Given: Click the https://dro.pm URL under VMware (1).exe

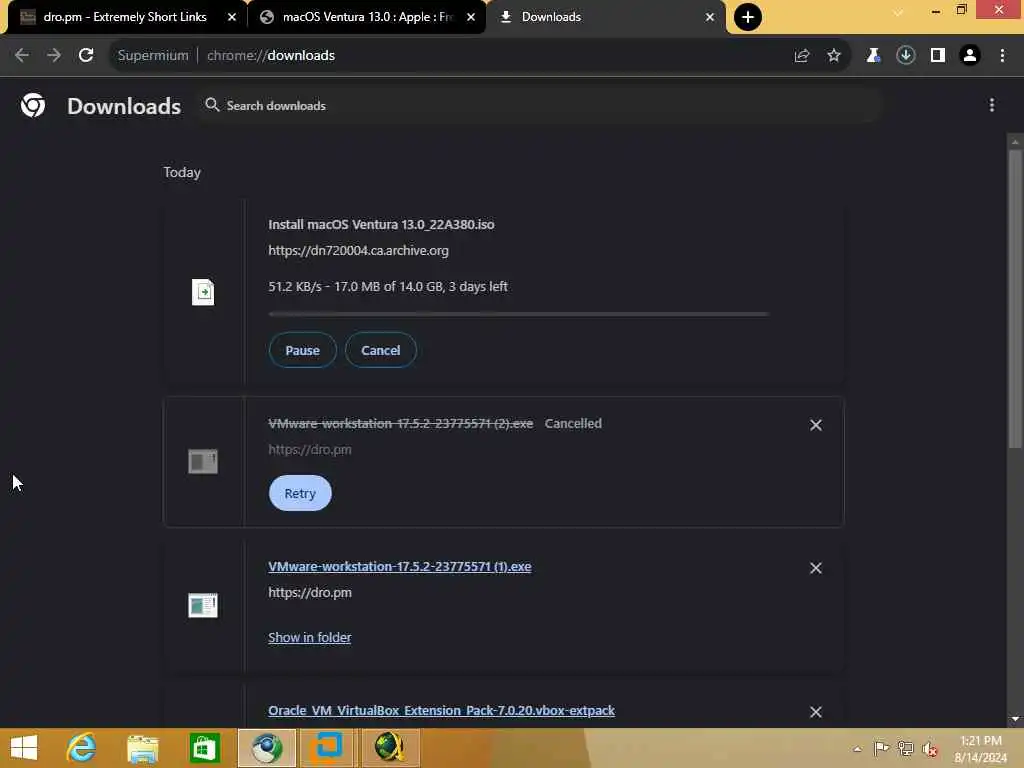Looking at the screenshot, I should [x=310, y=592].
